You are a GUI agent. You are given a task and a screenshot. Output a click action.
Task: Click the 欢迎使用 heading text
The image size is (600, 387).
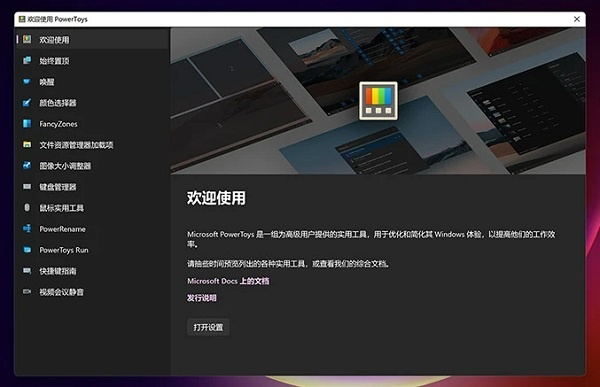[216, 198]
